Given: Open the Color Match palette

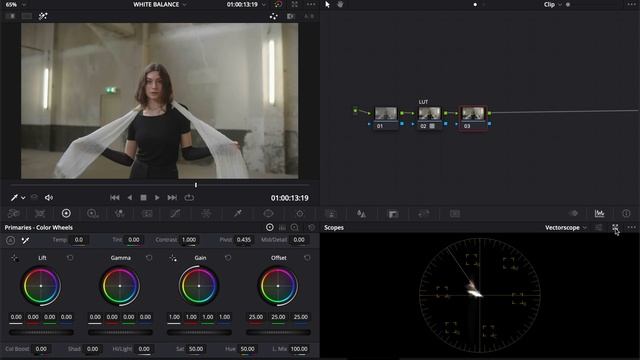Looking at the screenshot, I should [40, 213].
